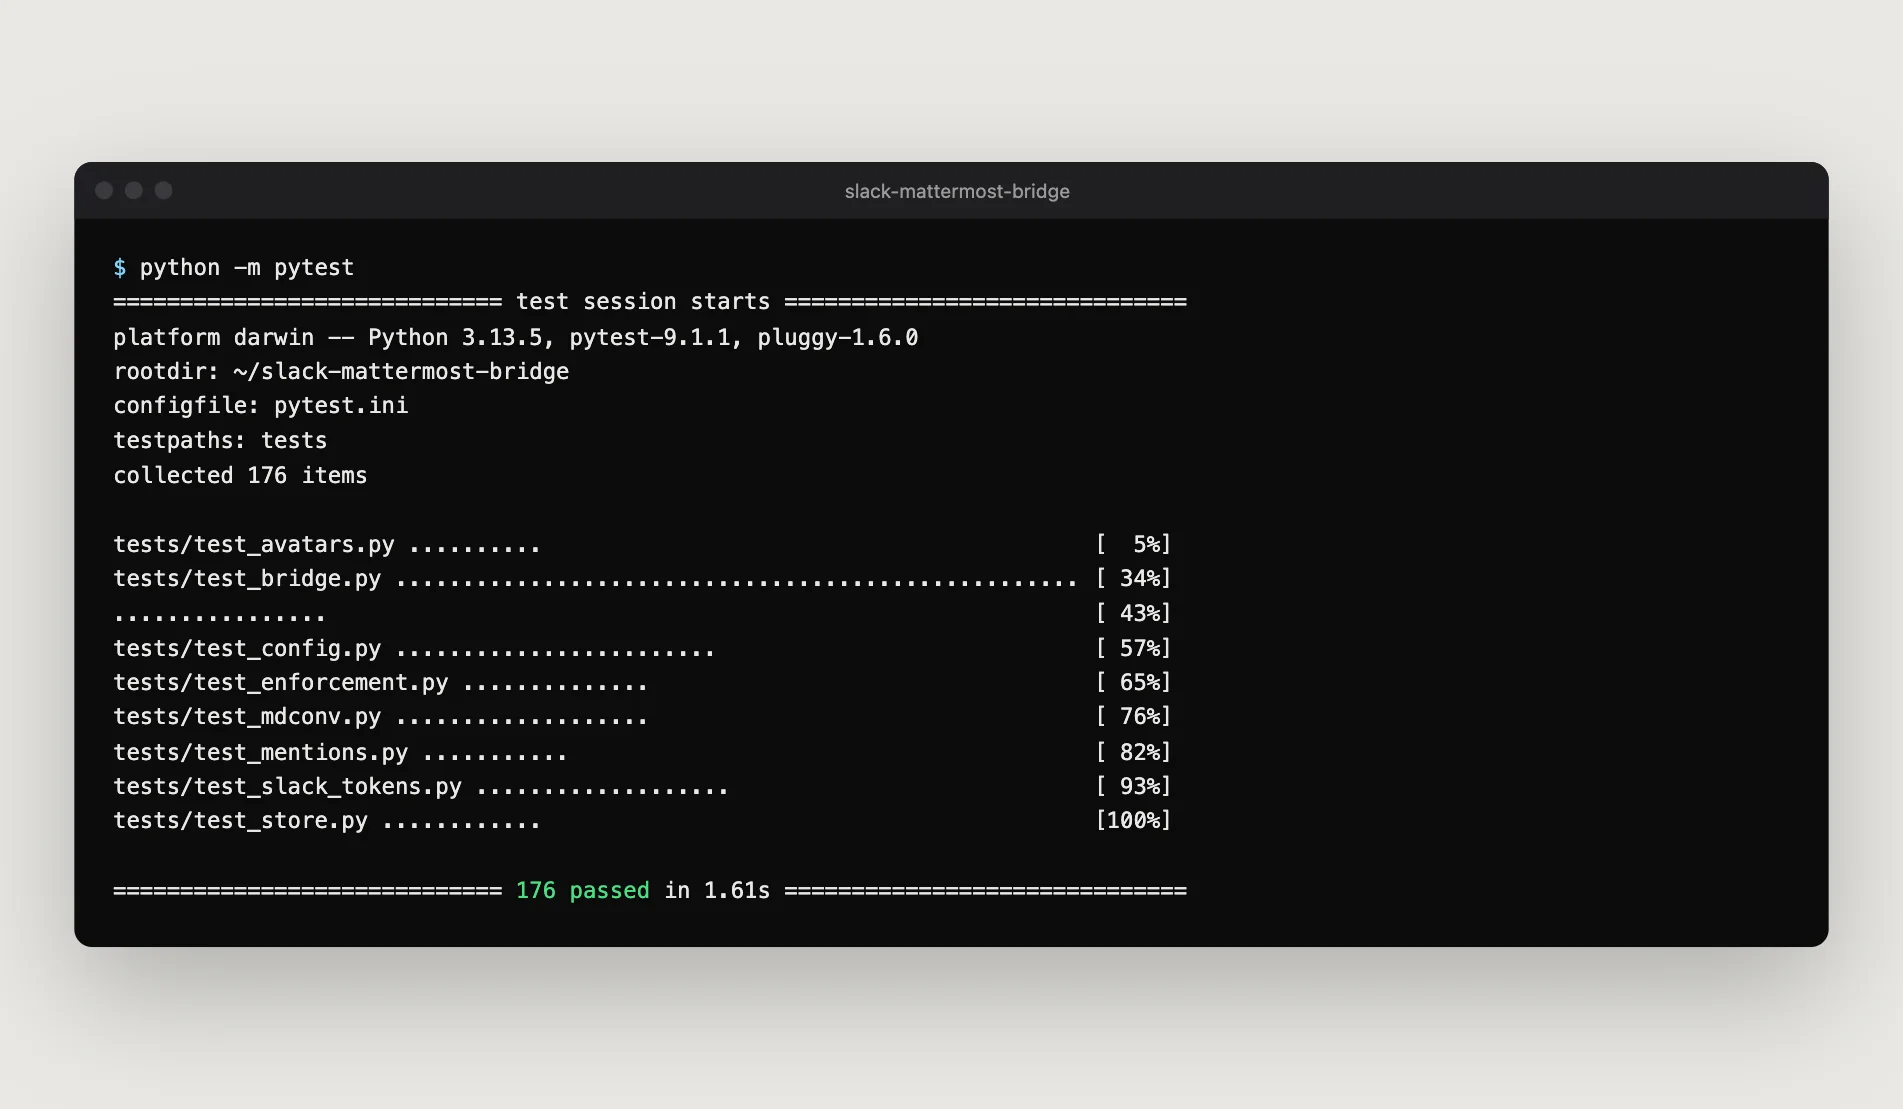This screenshot has width=1903, height=1109.
Task: Click the command text 'python -m pytest'
Action: [x=247, y=268]
